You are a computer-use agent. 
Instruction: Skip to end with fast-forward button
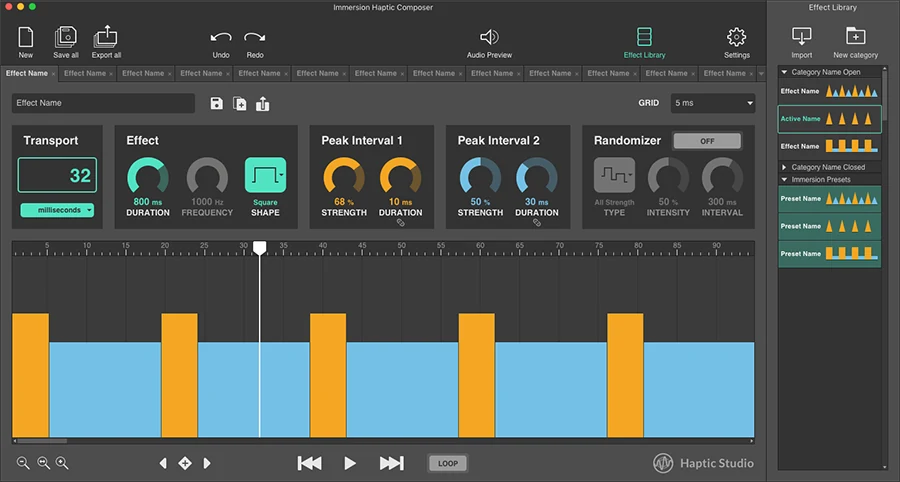[391, 463]
